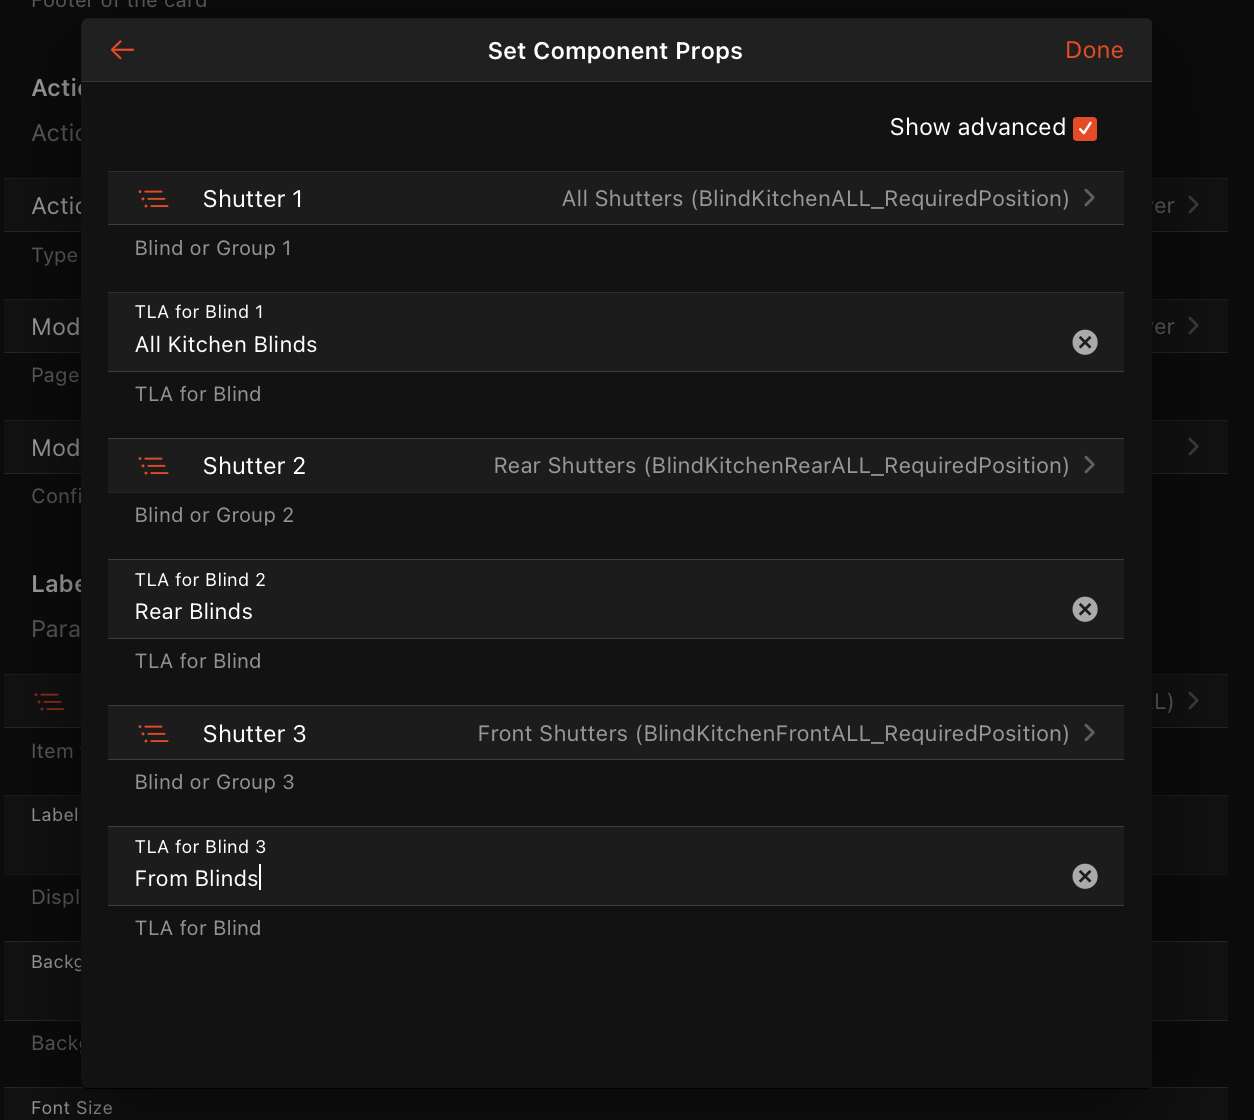Expand the Shutter 1 chevron
The height and width of the screenshot is (1120, 1254).
1090,198
